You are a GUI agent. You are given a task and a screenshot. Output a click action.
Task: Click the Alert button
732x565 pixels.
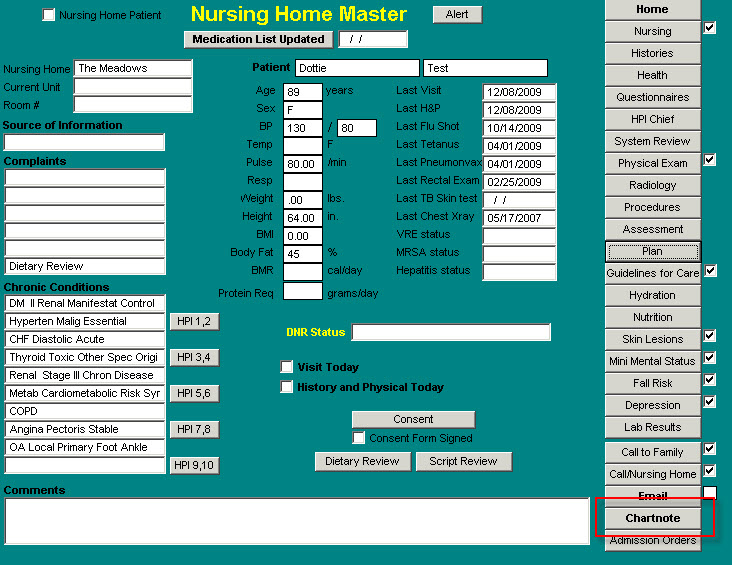click(x=457, y=14)
